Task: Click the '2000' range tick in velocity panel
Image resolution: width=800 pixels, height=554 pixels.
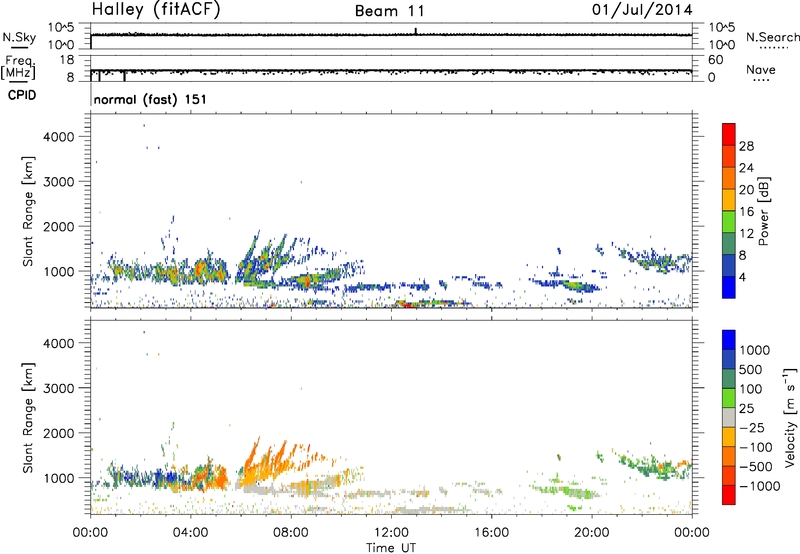Action: coord(59,433)
